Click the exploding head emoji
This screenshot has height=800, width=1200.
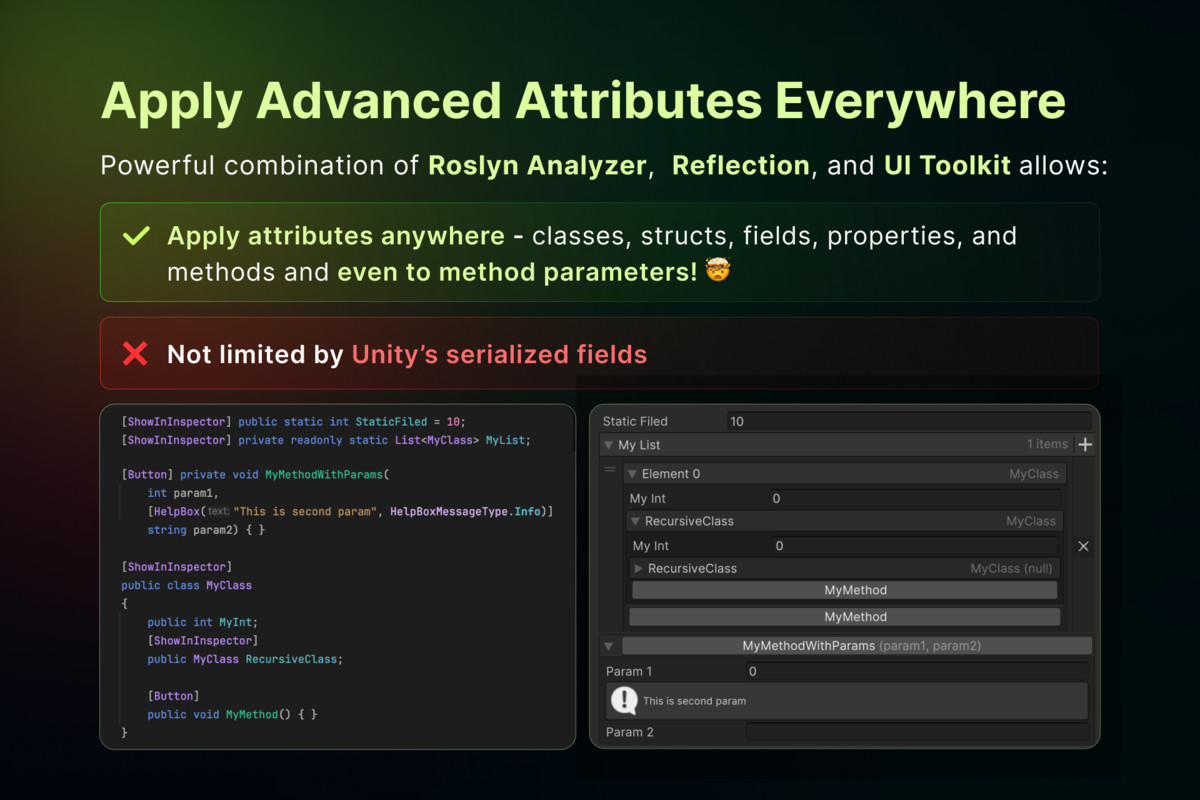[718, 271]
